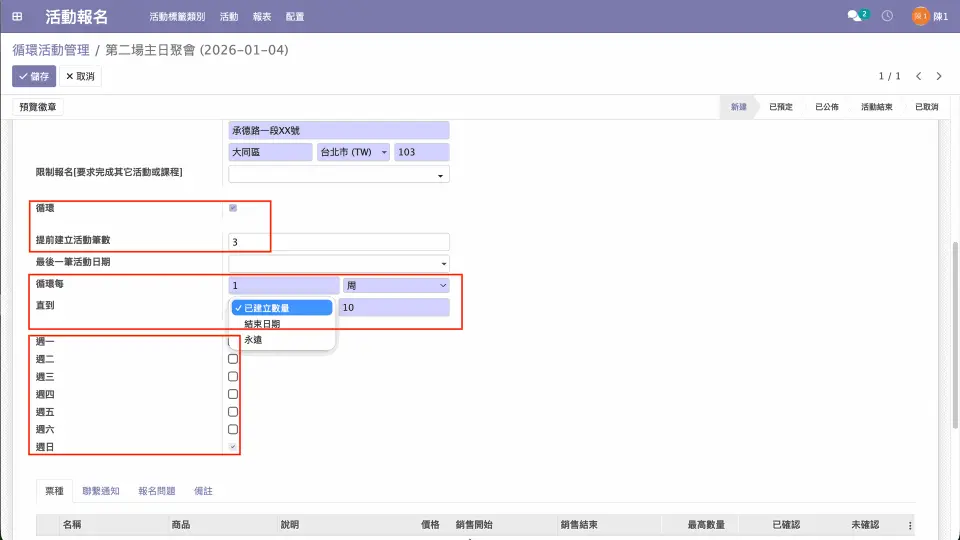
Task: Toggle the 循環 checkbox
Action: (x=233, y=208)
